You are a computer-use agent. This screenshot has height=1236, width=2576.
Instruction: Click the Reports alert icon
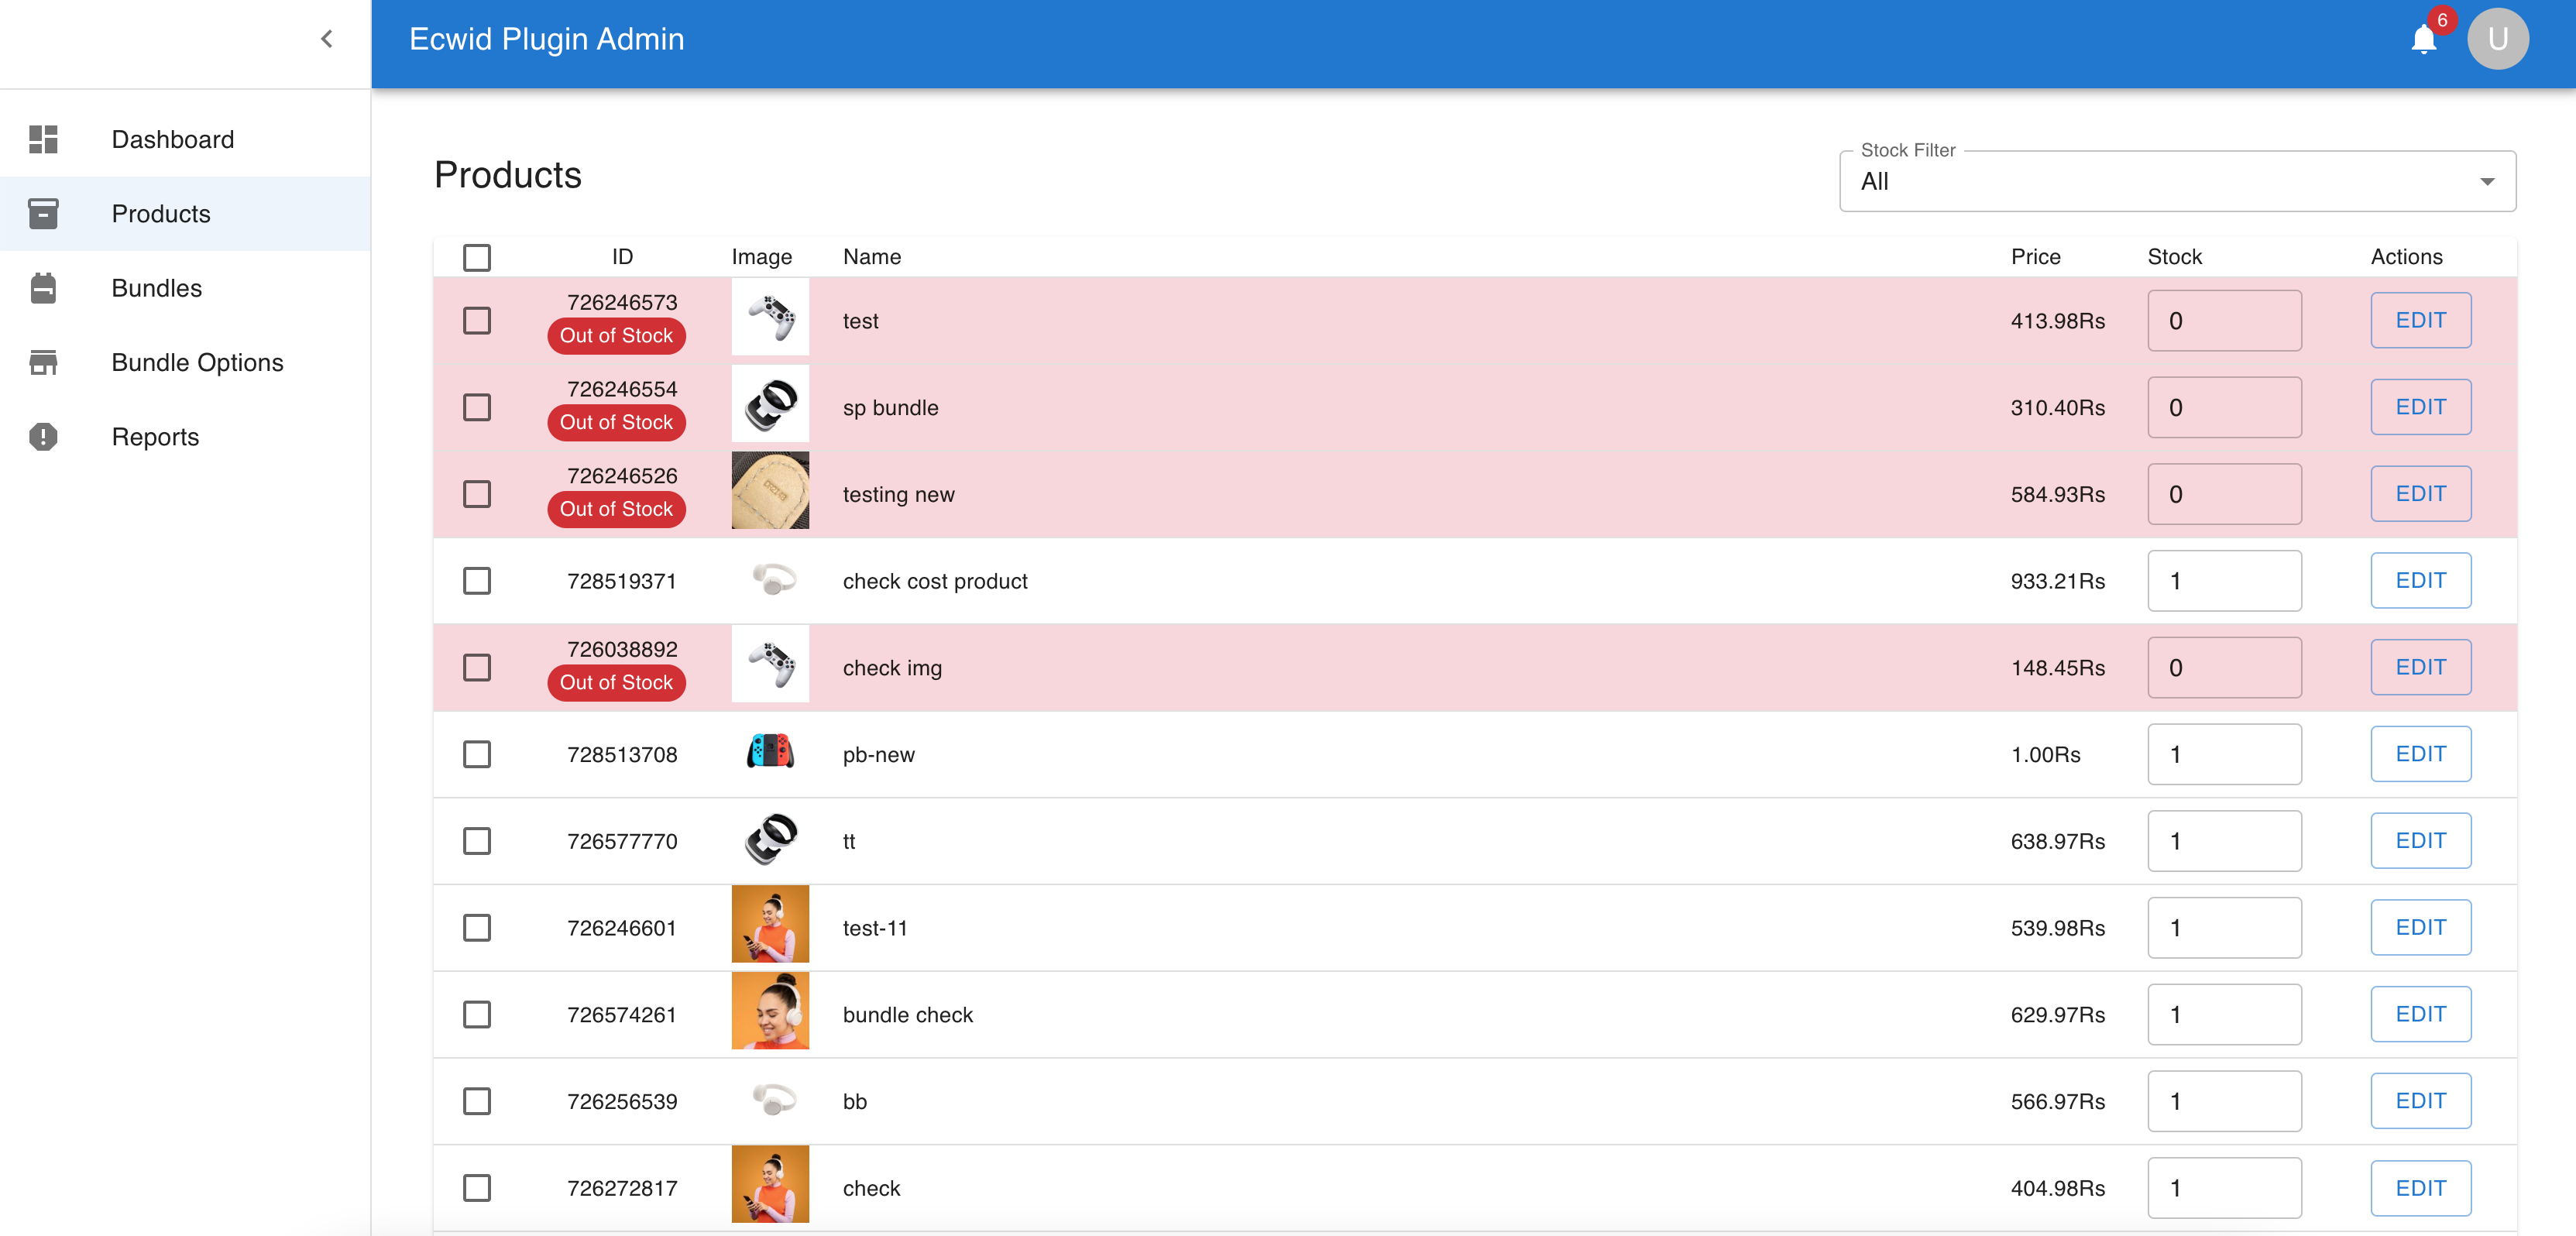click(x=43, y=437)
